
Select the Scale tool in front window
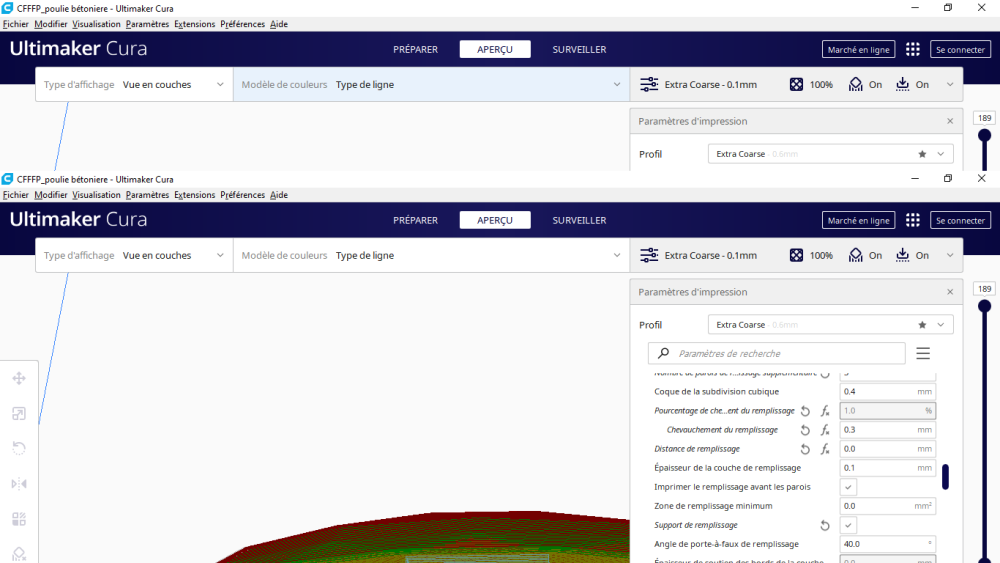19,414
